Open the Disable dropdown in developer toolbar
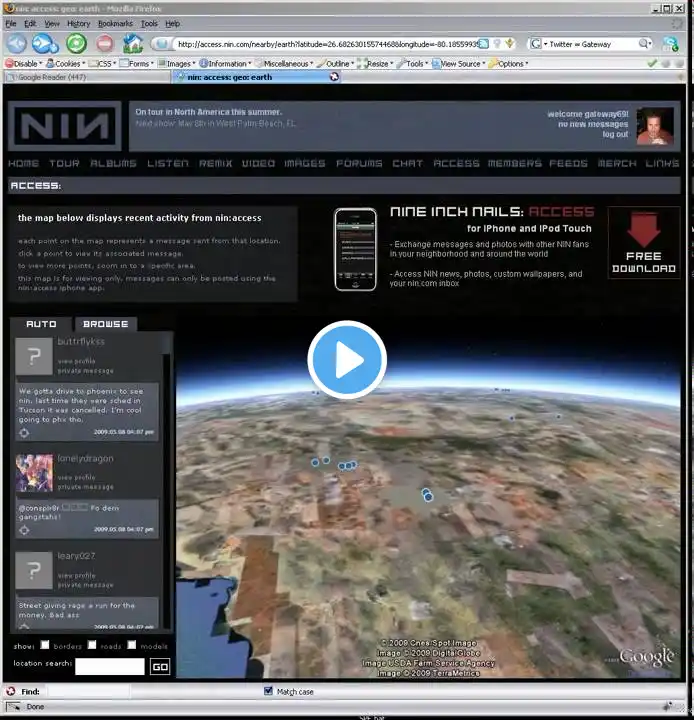Screen dimensions: 694x720 click(23, 63)
